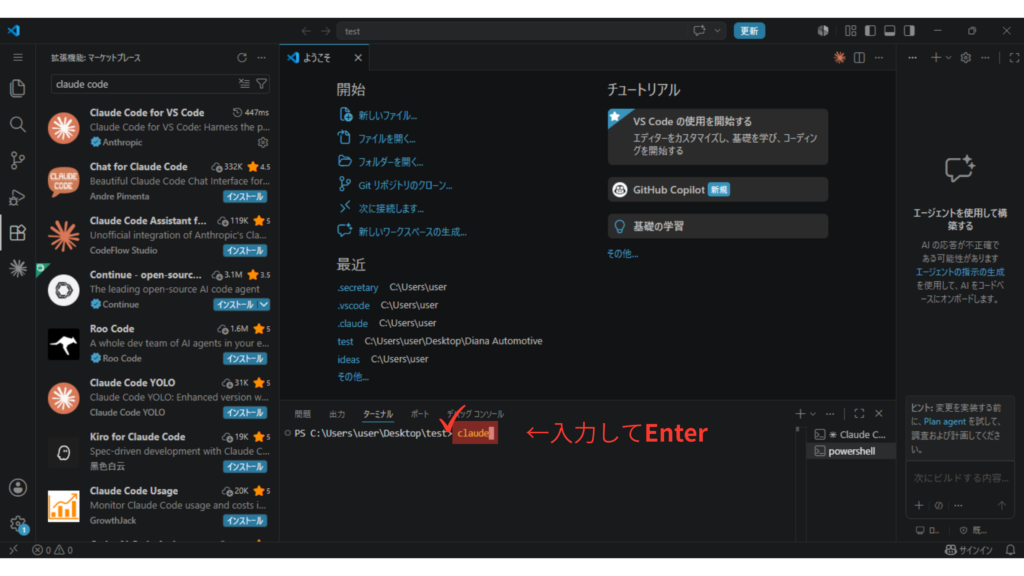
Task: Open the Extensions view icon
Action: pos(18,232)
